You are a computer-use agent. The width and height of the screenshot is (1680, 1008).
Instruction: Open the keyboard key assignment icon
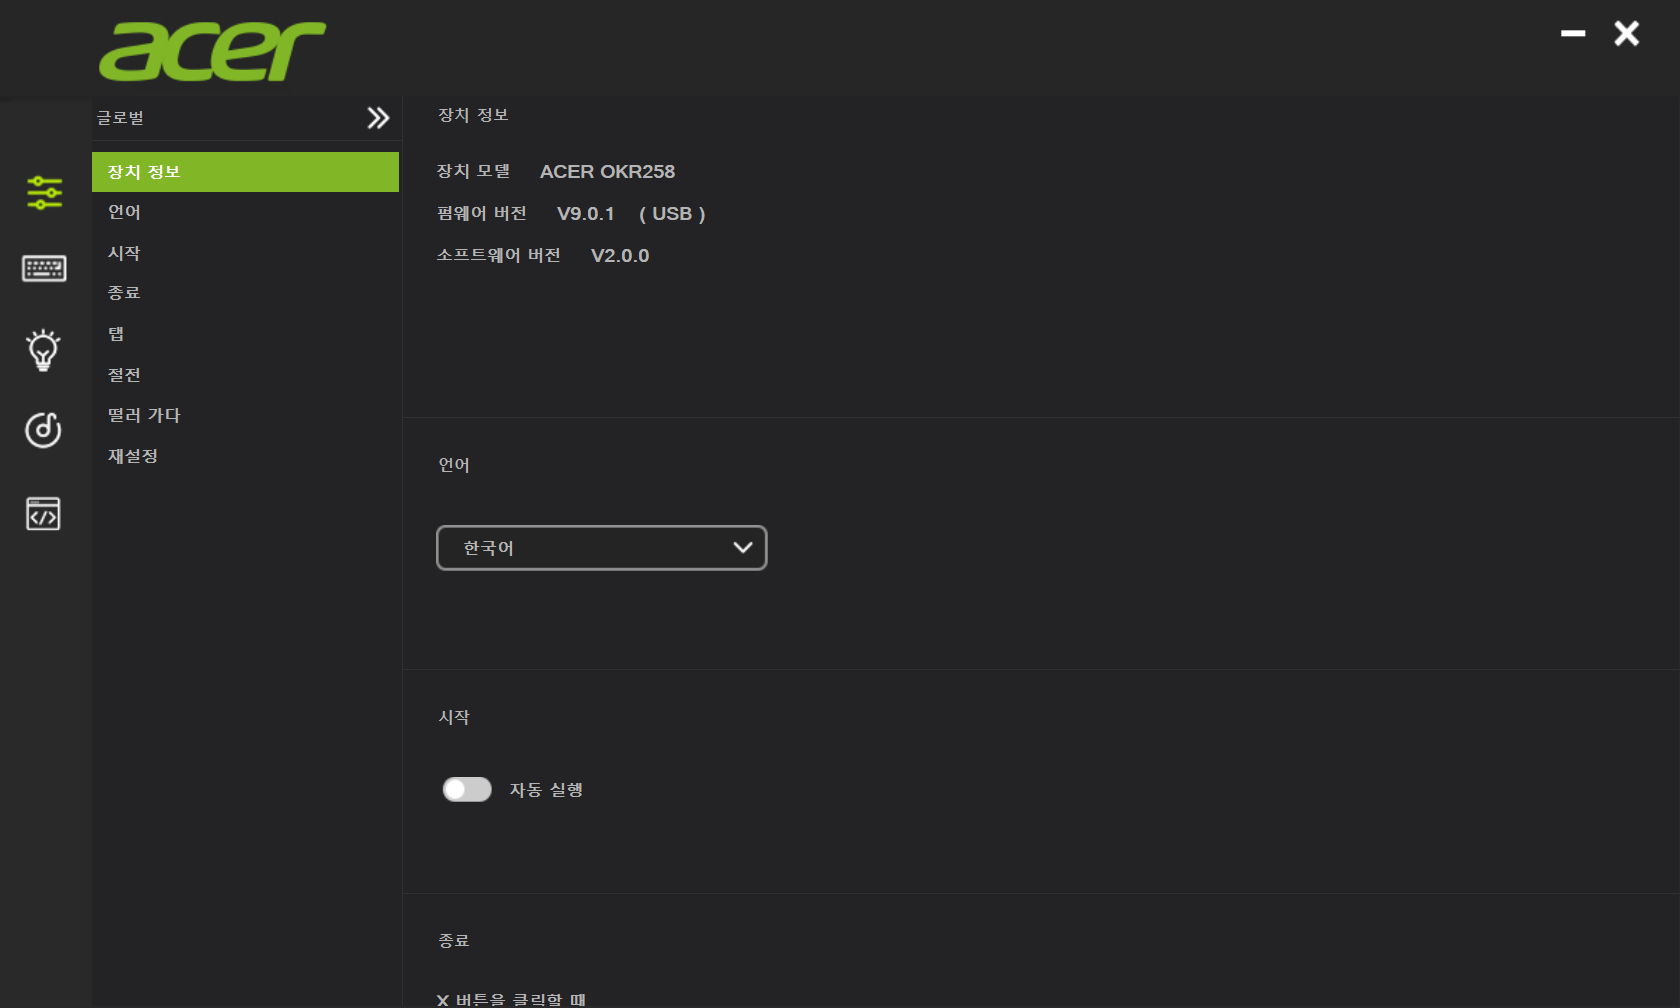[44, 268]
